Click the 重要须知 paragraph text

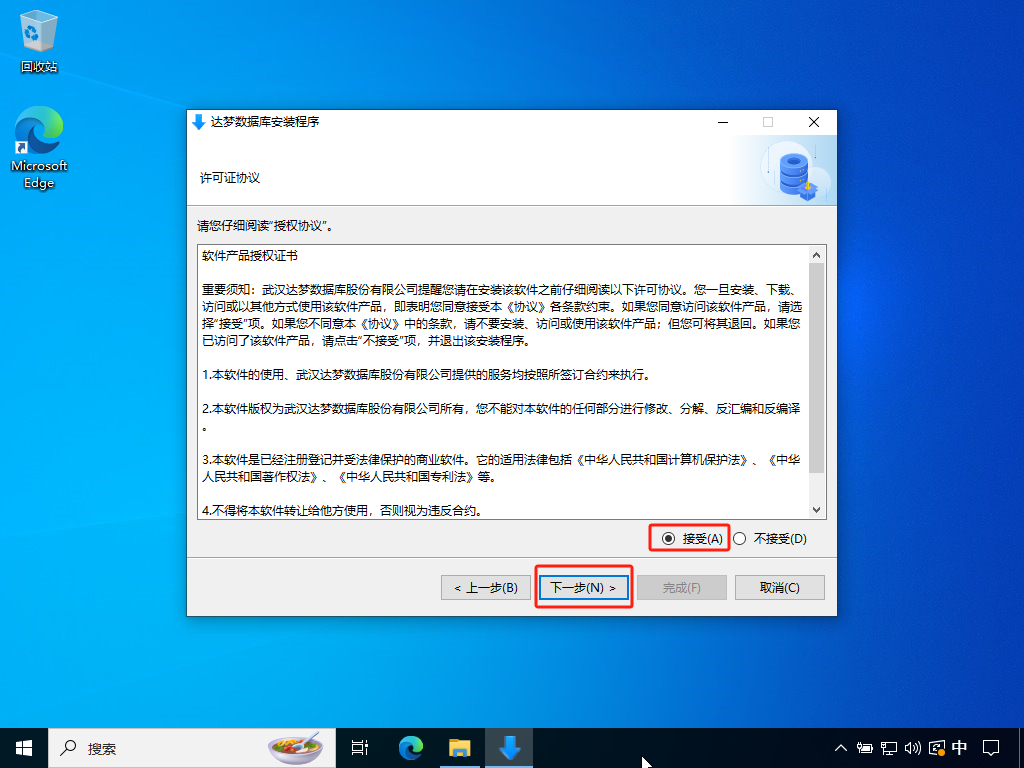502,315
